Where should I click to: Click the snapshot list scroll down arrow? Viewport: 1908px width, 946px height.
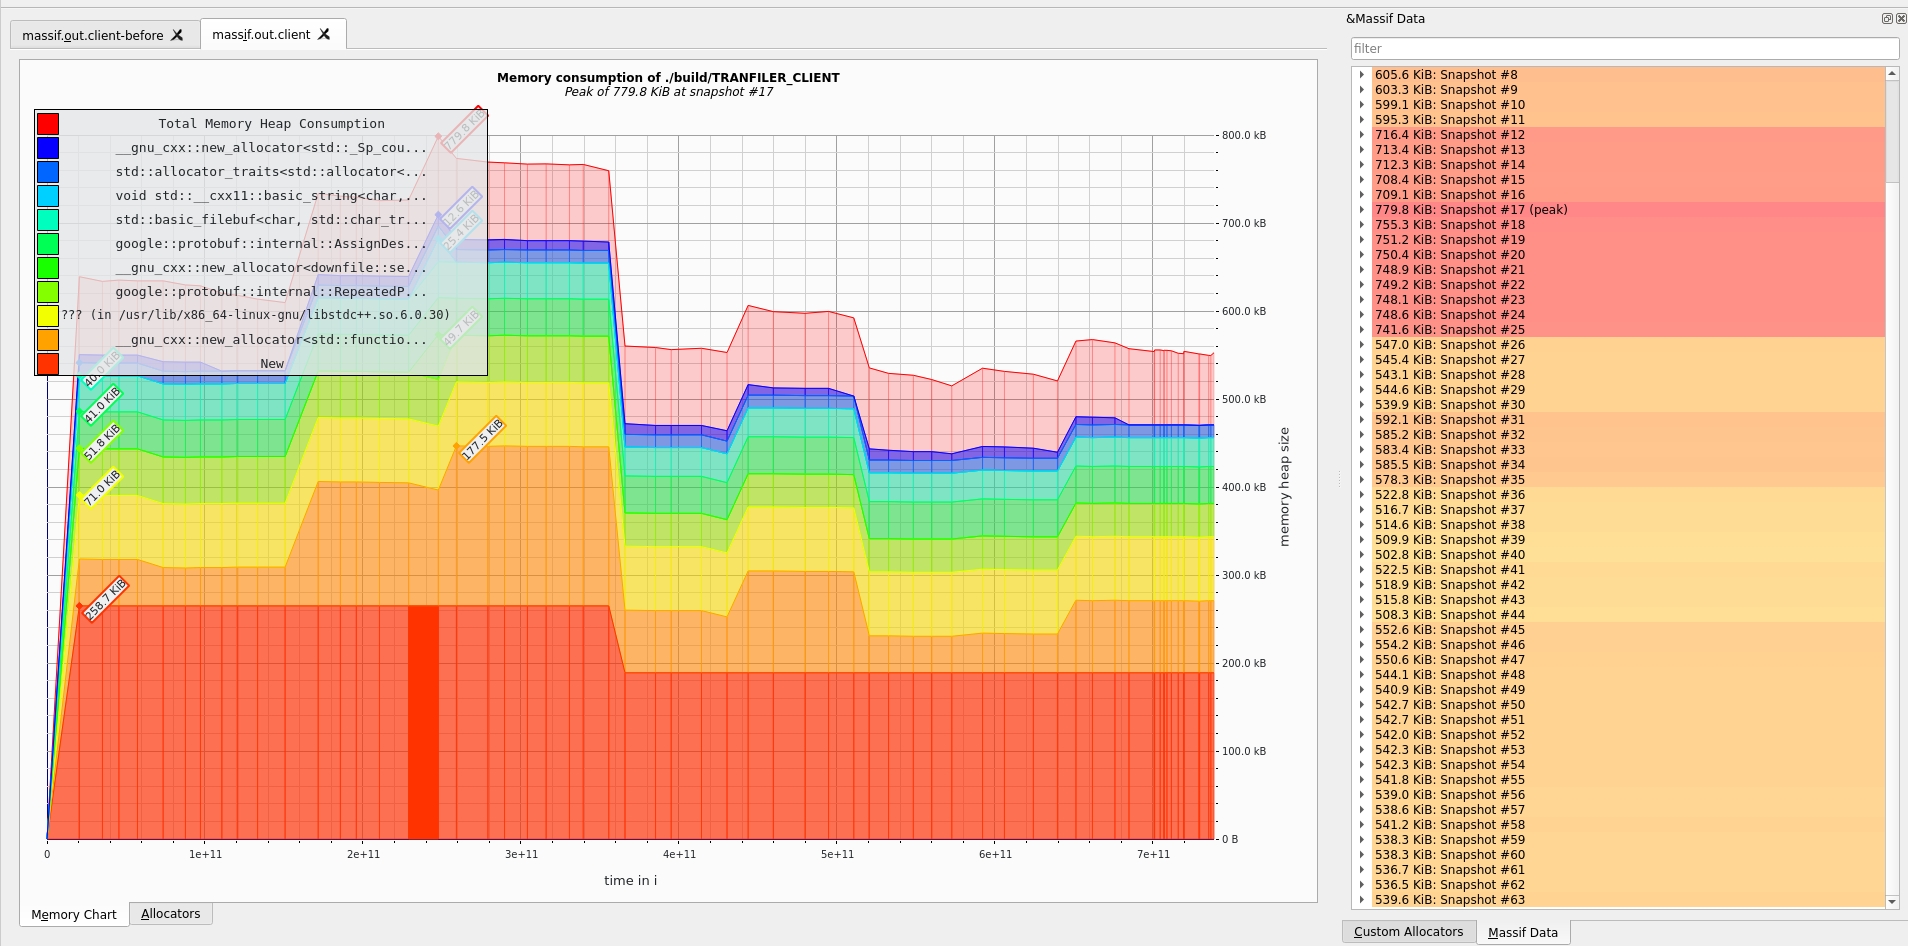pyautogui.click(x=1892, y=902)
